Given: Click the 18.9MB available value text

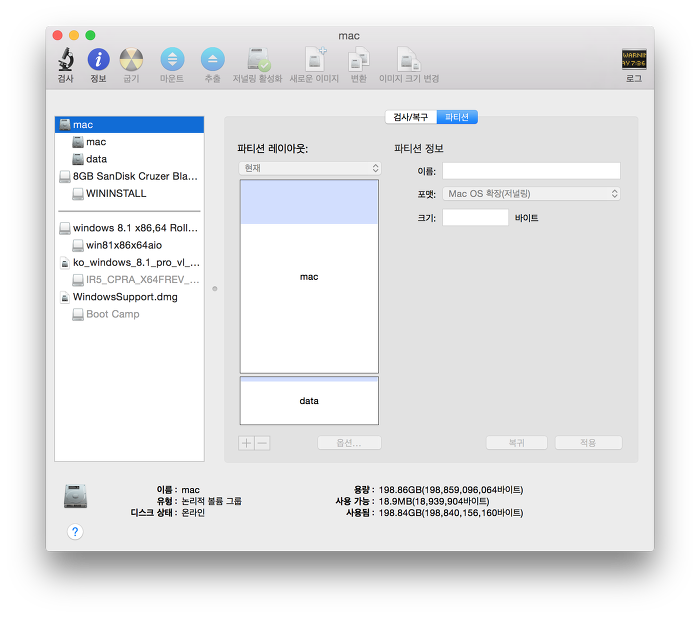Looking at the screenshot, I should coord(433,501).
